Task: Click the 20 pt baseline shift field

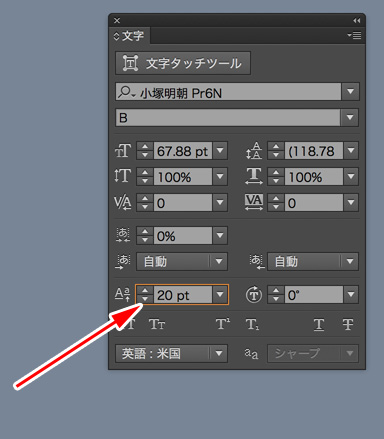Action: 183,295
